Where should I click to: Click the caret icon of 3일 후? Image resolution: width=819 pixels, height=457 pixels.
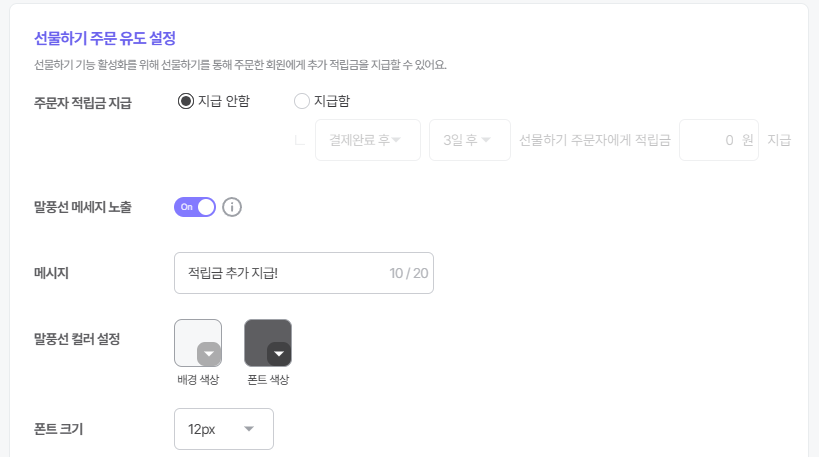(x=486, y=140)
